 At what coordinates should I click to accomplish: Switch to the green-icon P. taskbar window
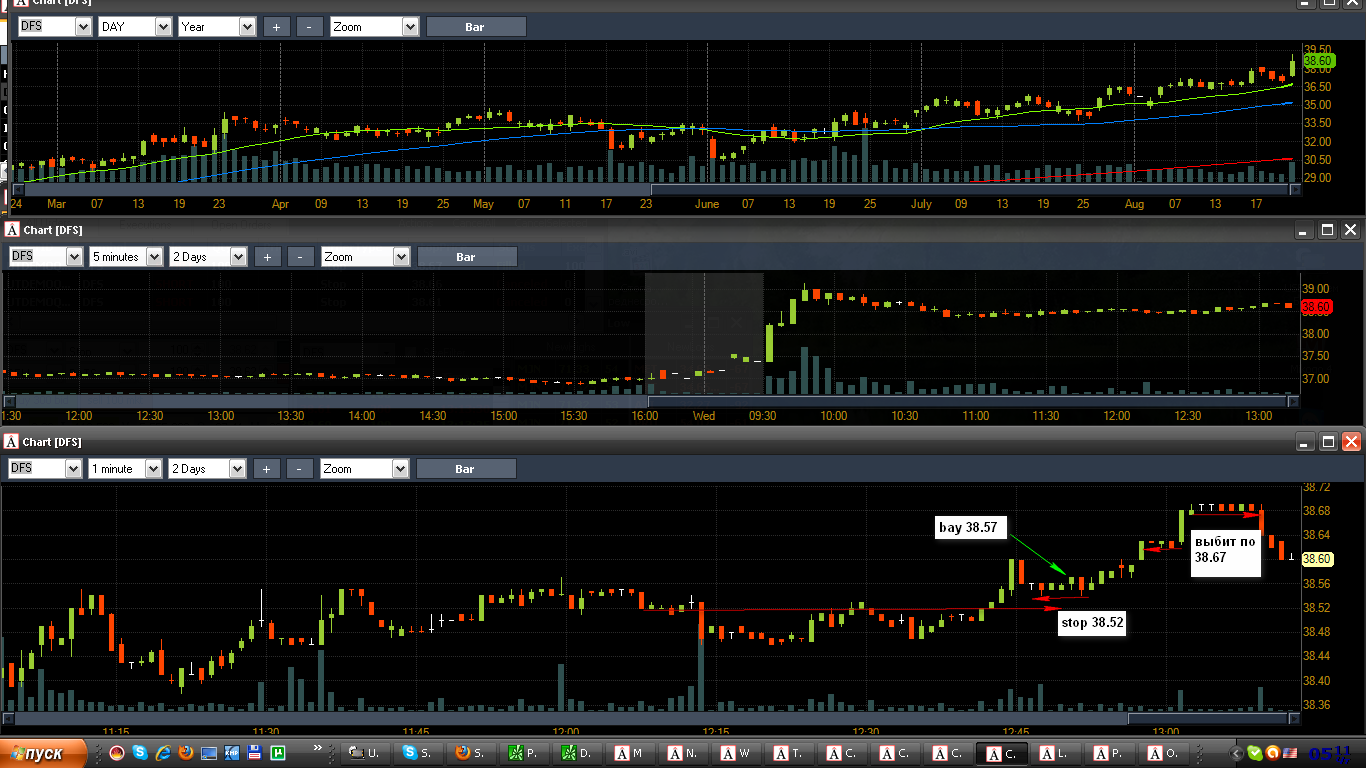pyautogui.click(x=524, y=753)
